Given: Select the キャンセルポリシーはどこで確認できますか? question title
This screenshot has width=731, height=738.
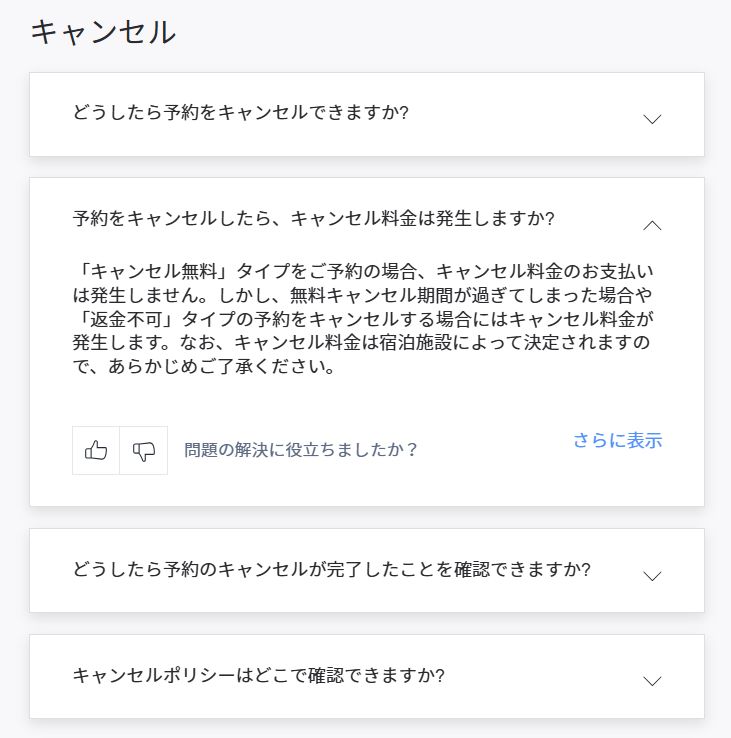Looking at the screenshot, I should 258,675.
